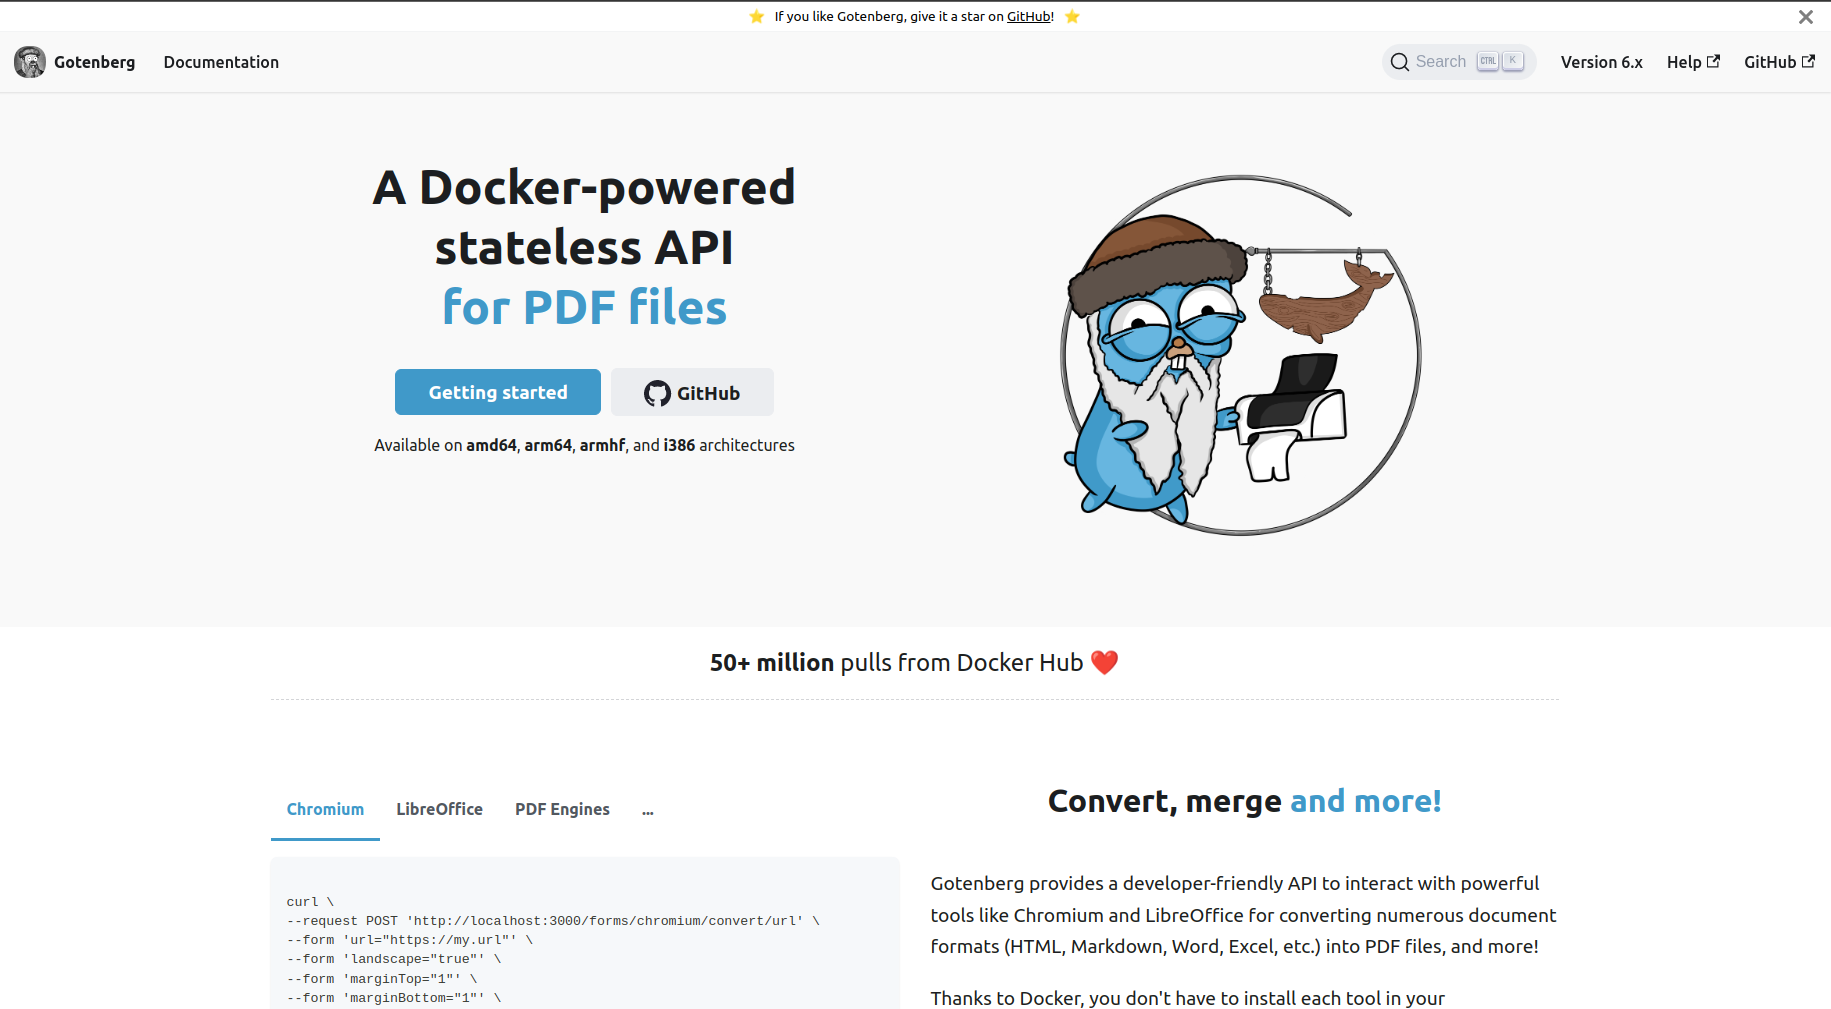This screenshot has height=1009, width=1831.
Task: Open the Documentation nav item
Action: tap(221, 62)
